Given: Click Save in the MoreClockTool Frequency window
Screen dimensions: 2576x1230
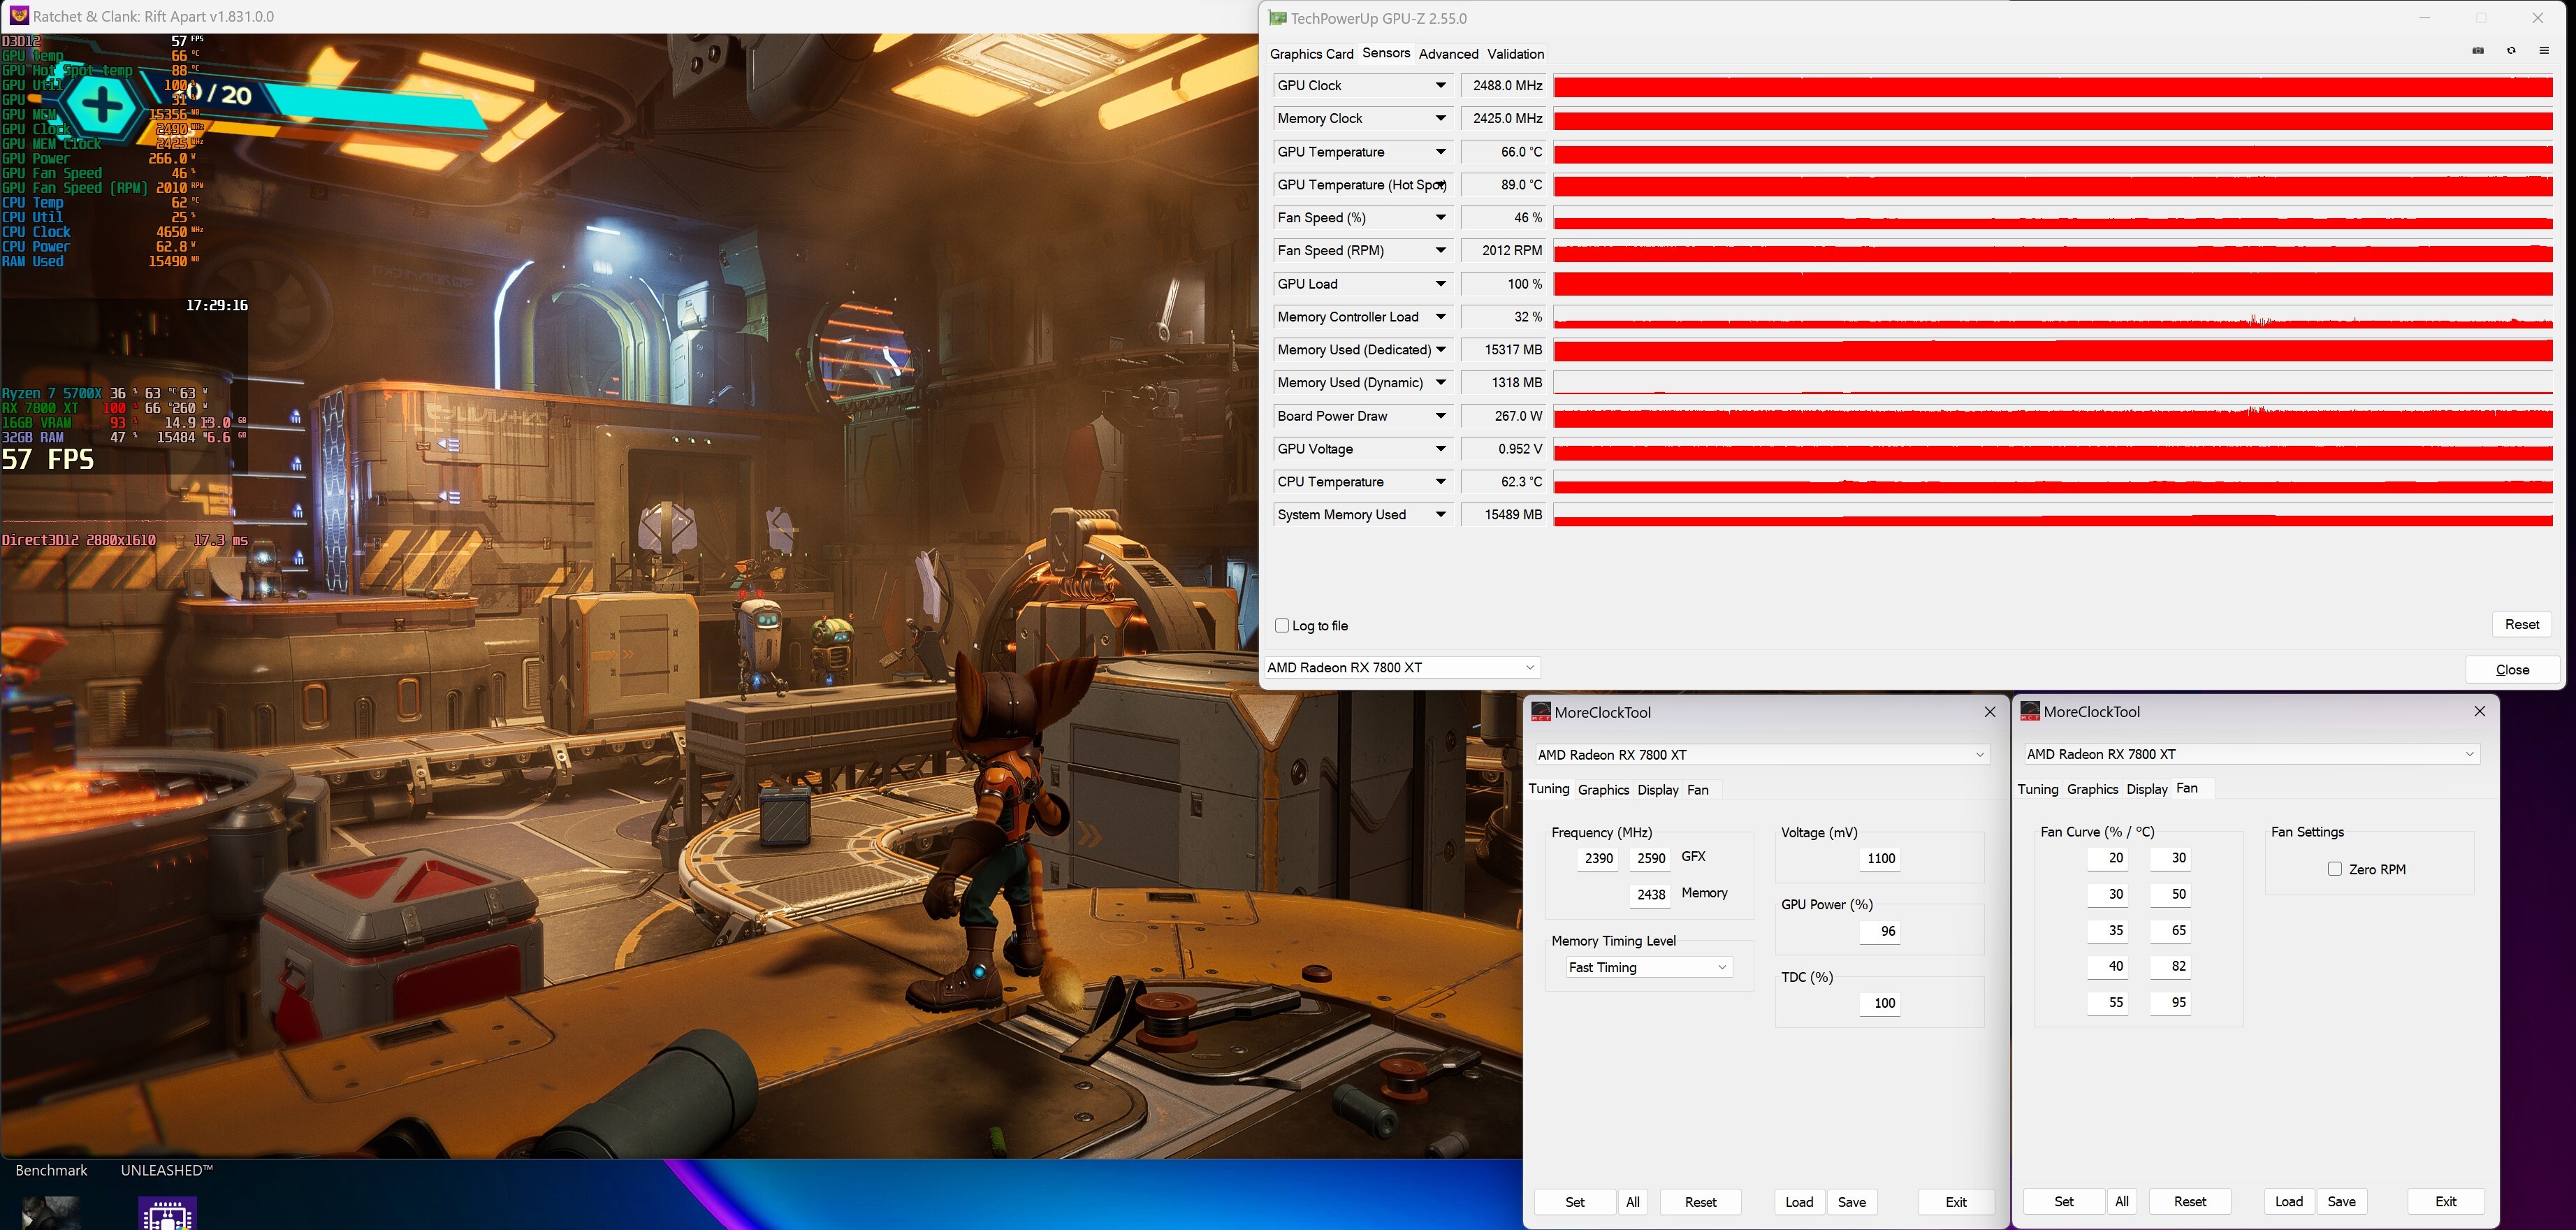Looking at the screenshot, I should [x=1852, y=1202].
